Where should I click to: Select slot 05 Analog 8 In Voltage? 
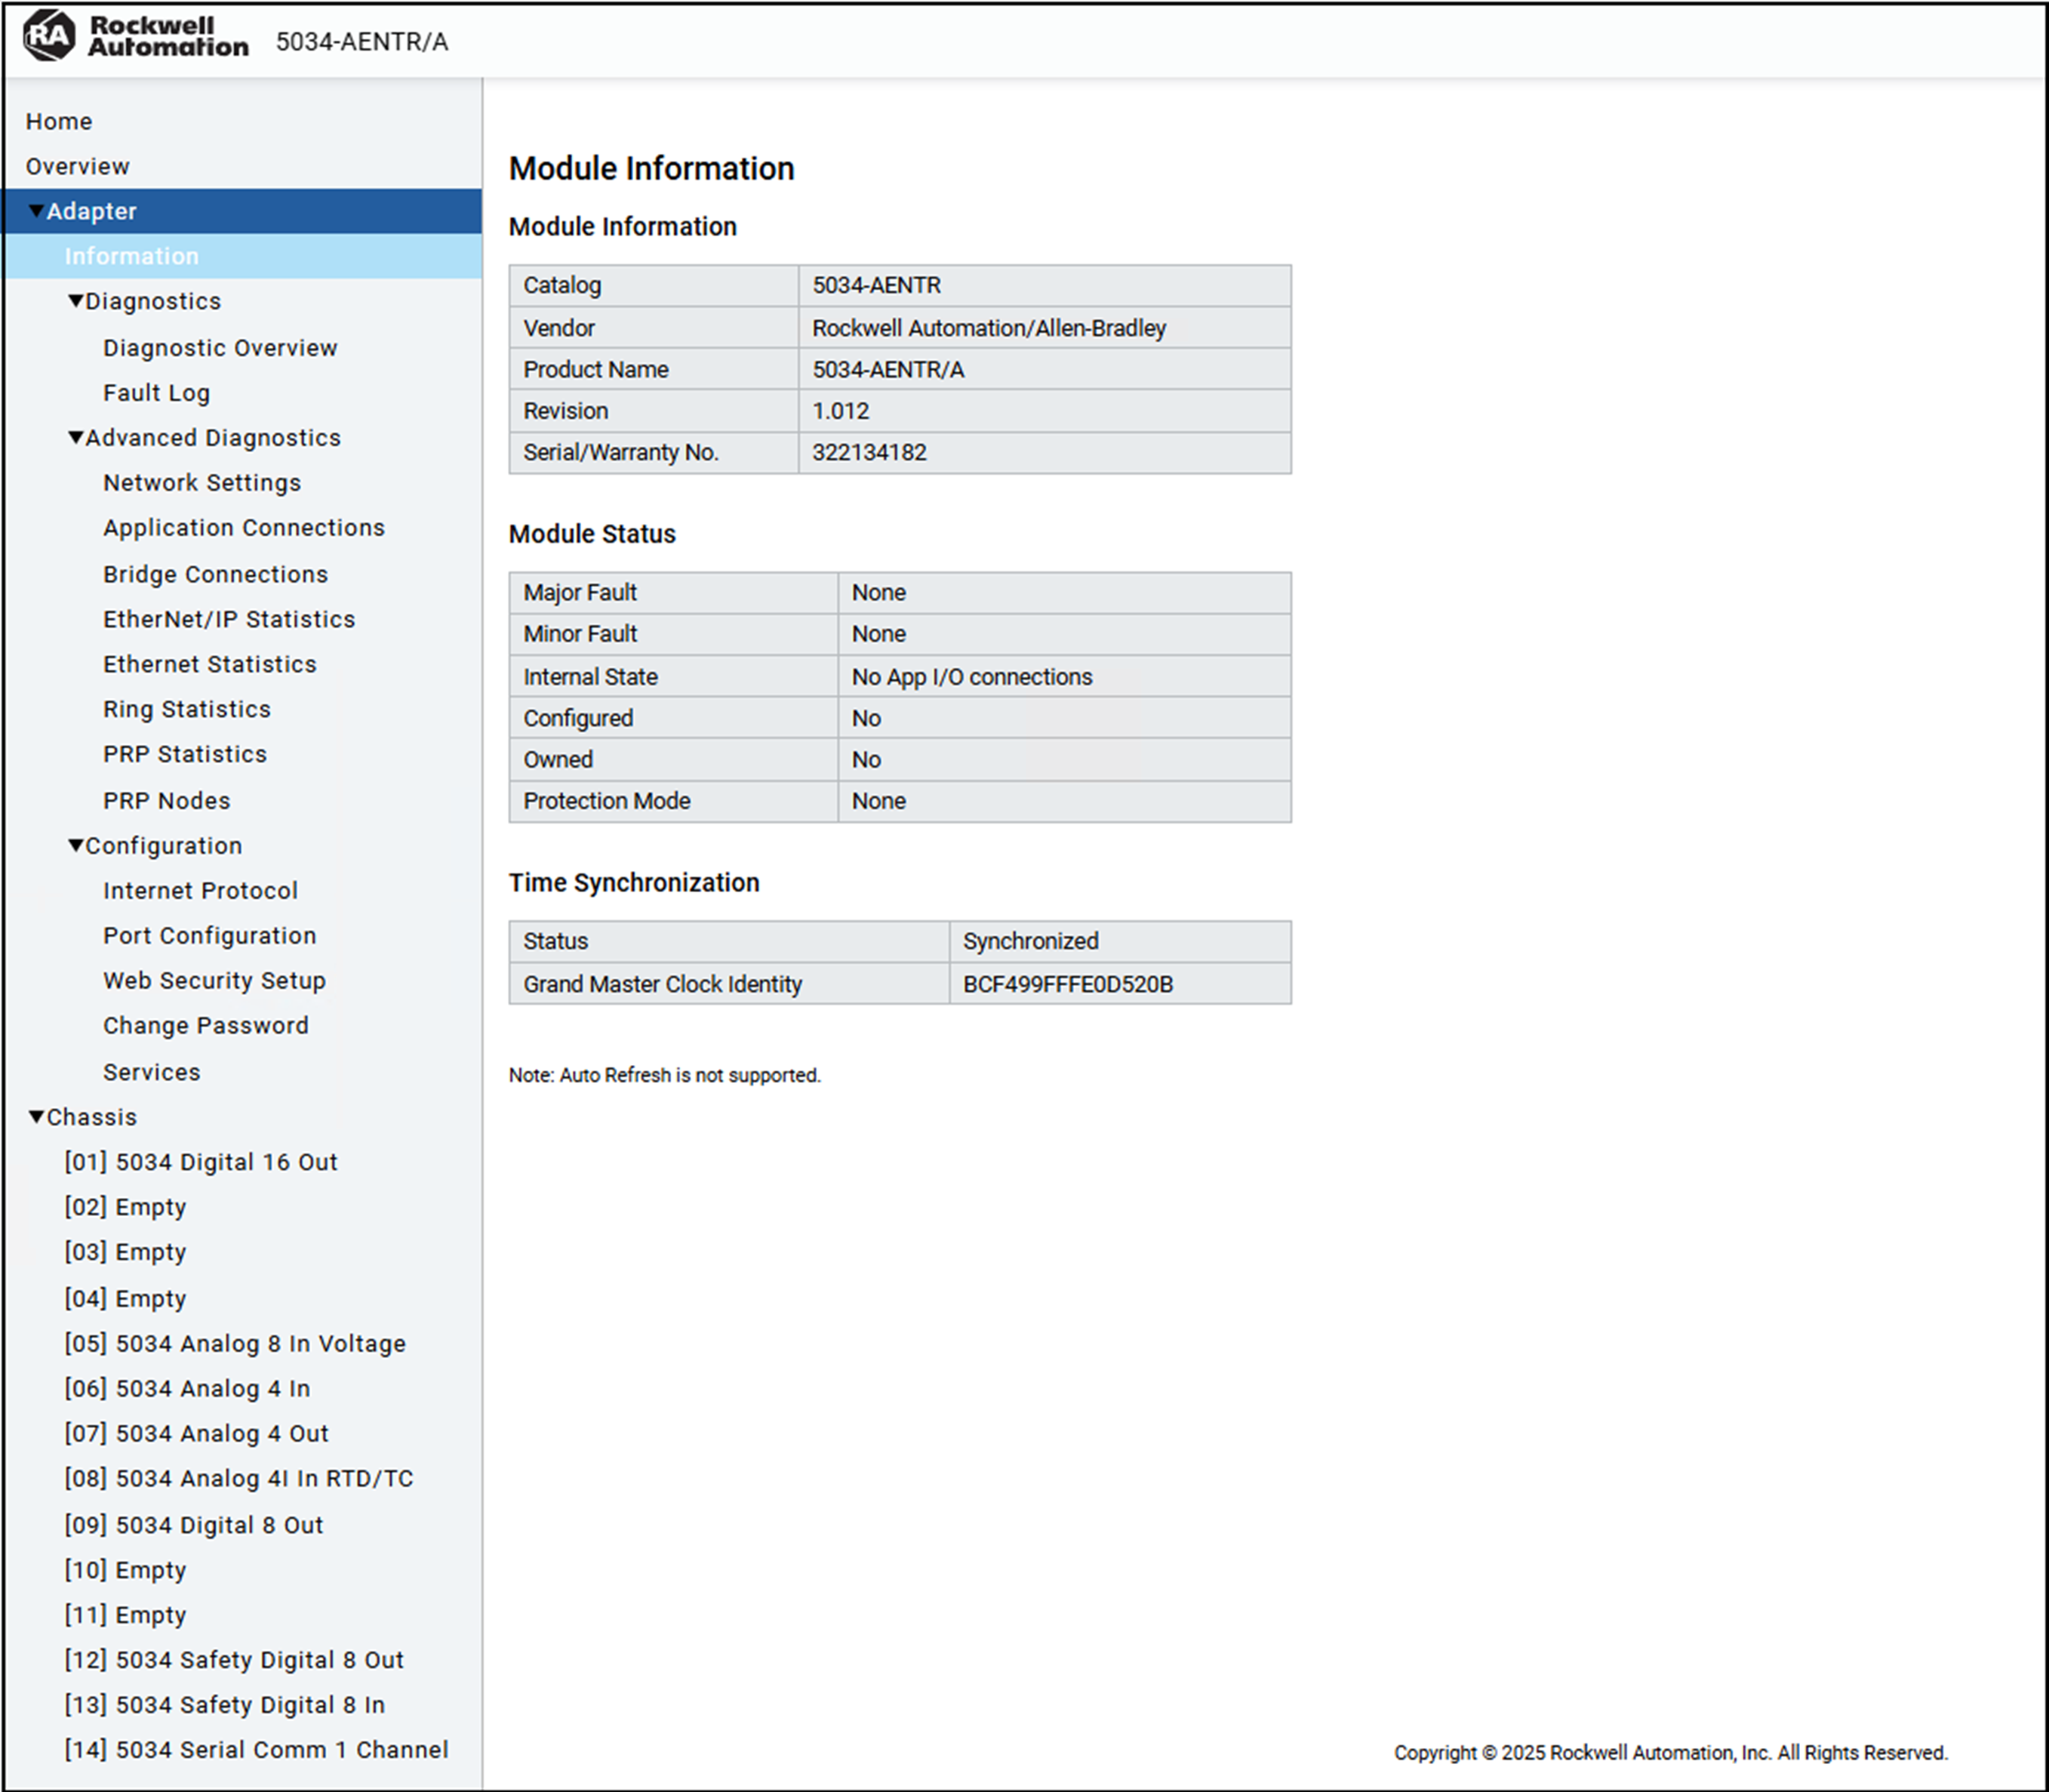[x=235, y=1343]
